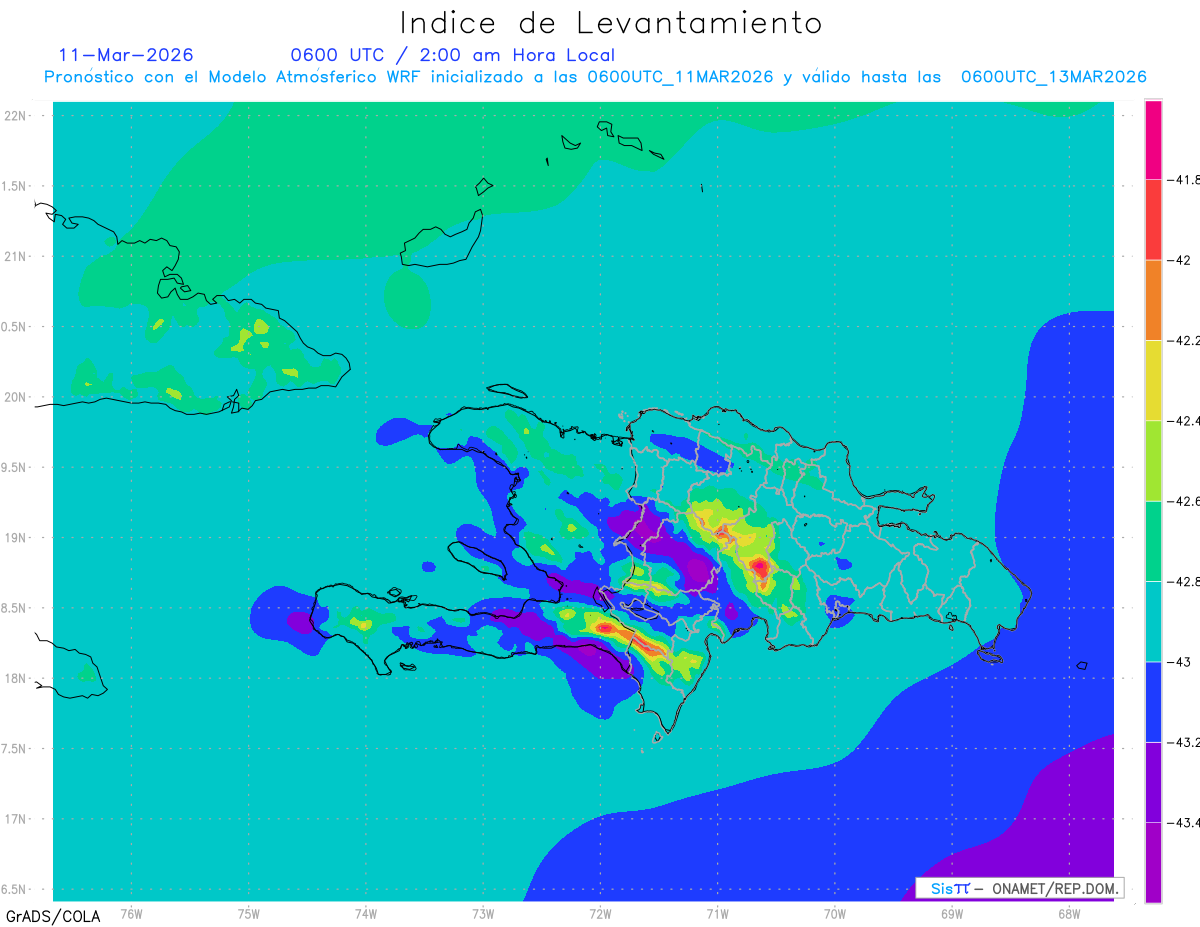Click the 'Indice de Levantamiento' map title
Image resolution: width=1200 pixels, height=927 pixels.
coord(611,22)
